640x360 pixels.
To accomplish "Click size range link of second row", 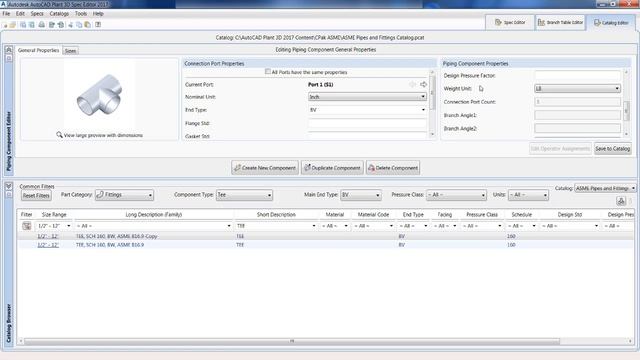I will [48, 245].
